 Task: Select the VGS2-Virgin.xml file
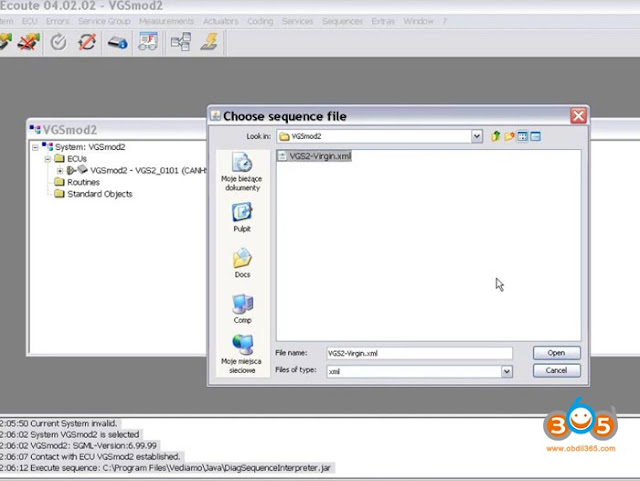314,156
